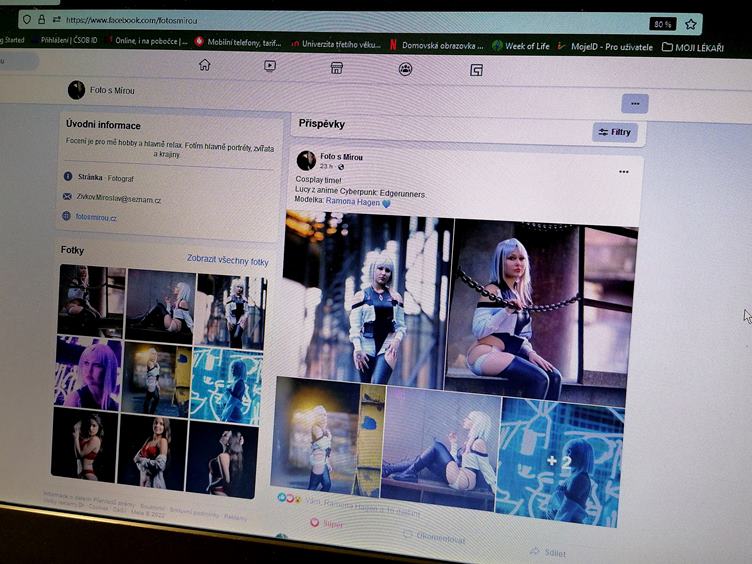Click the Sdílet share button
Screen dimensions: 752x564
click(x=548, y=552)
